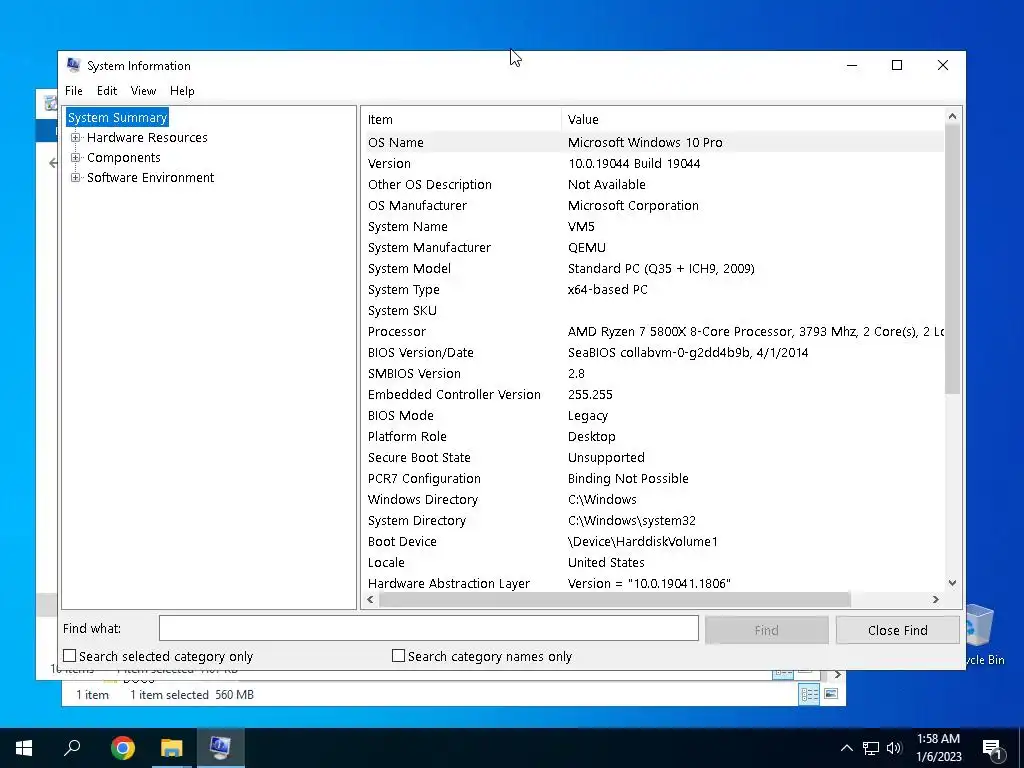Click the horizontal scrollbar thumb
The image size is (1024, 768).
tap(615, 600)
